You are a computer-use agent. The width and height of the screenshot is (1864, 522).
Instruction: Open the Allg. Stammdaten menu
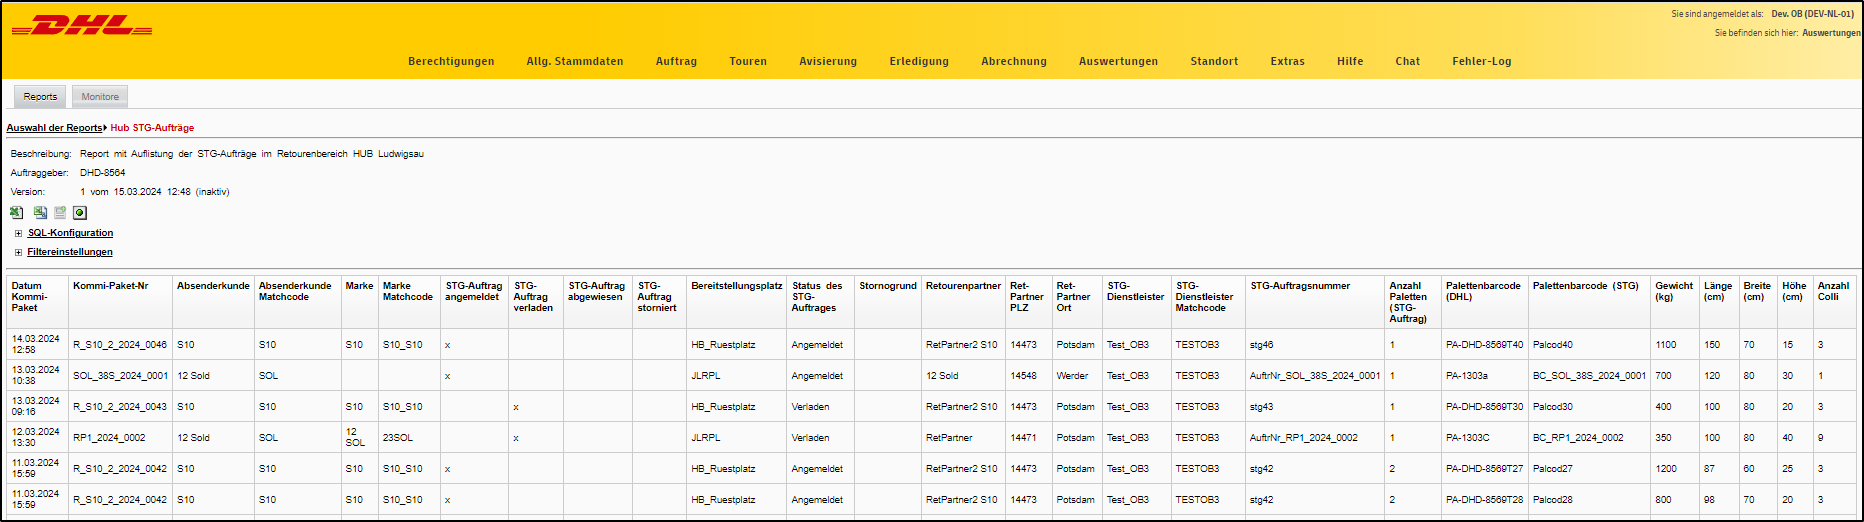coord(575,61)
